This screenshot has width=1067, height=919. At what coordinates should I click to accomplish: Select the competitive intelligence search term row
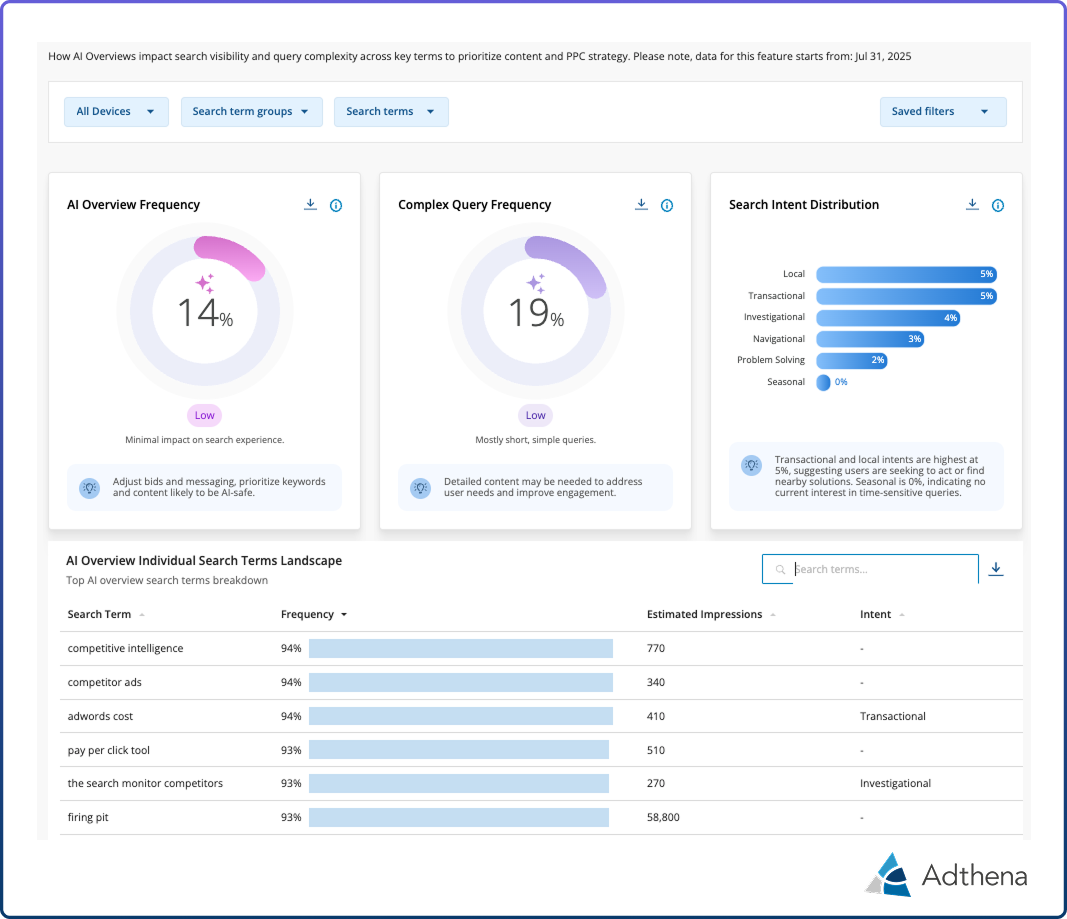coord(125,648)
